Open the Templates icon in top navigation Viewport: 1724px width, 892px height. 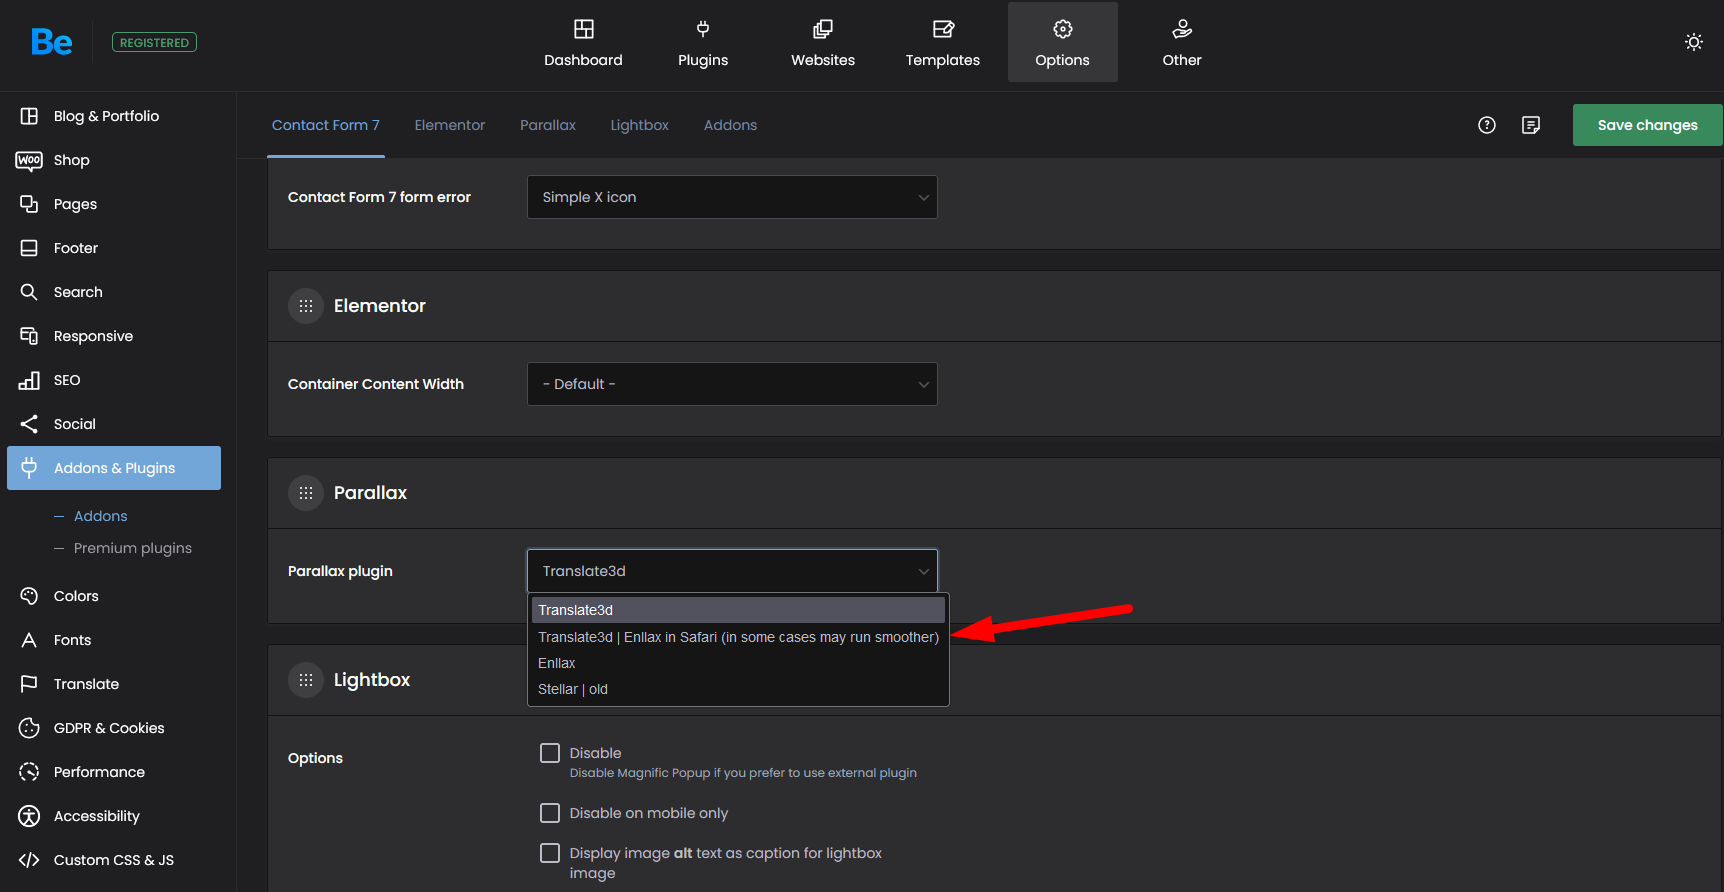pos(943,29)
